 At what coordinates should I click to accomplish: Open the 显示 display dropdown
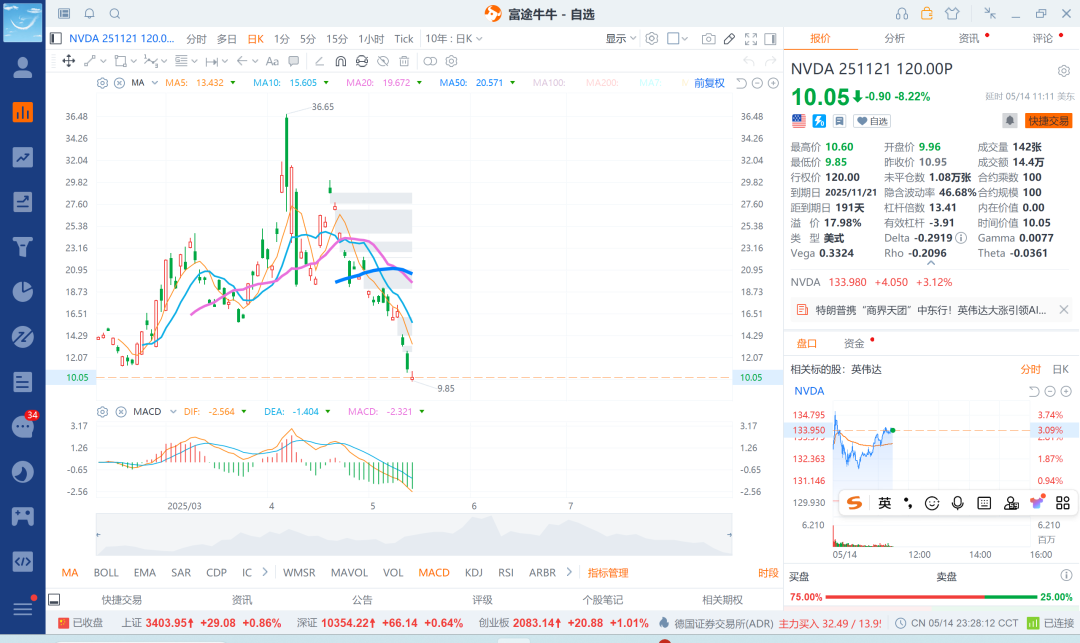click(x=621, y=39)
